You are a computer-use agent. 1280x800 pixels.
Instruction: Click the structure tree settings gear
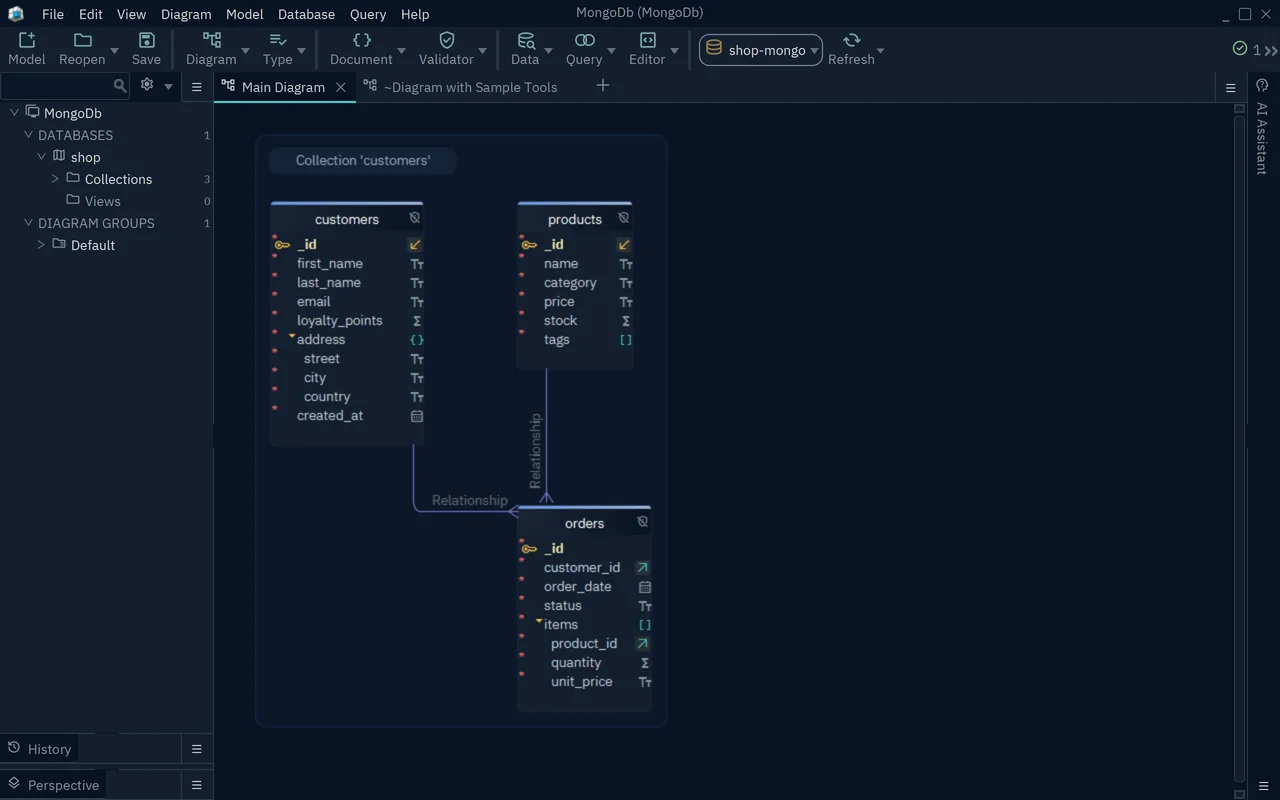[147, 85]
